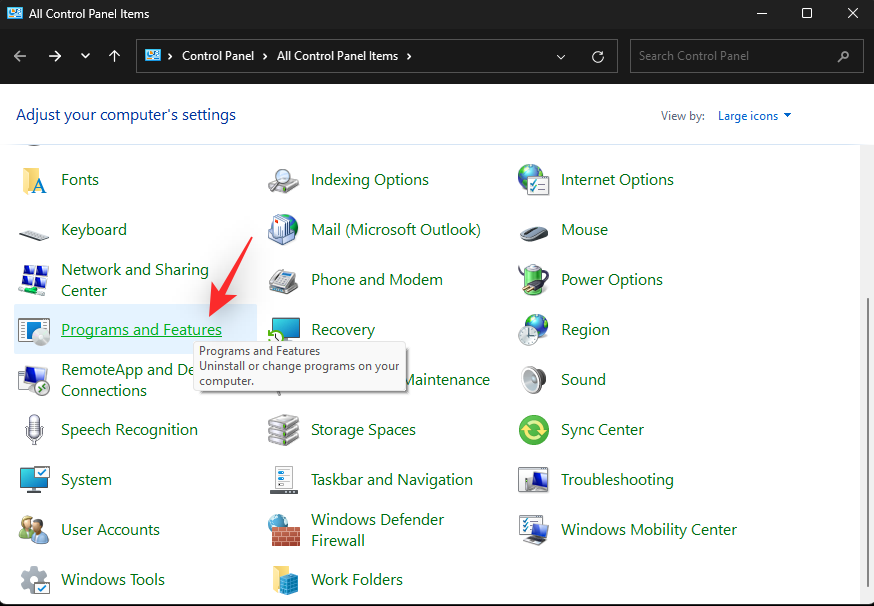Open Internet Options

pos(617,180)
